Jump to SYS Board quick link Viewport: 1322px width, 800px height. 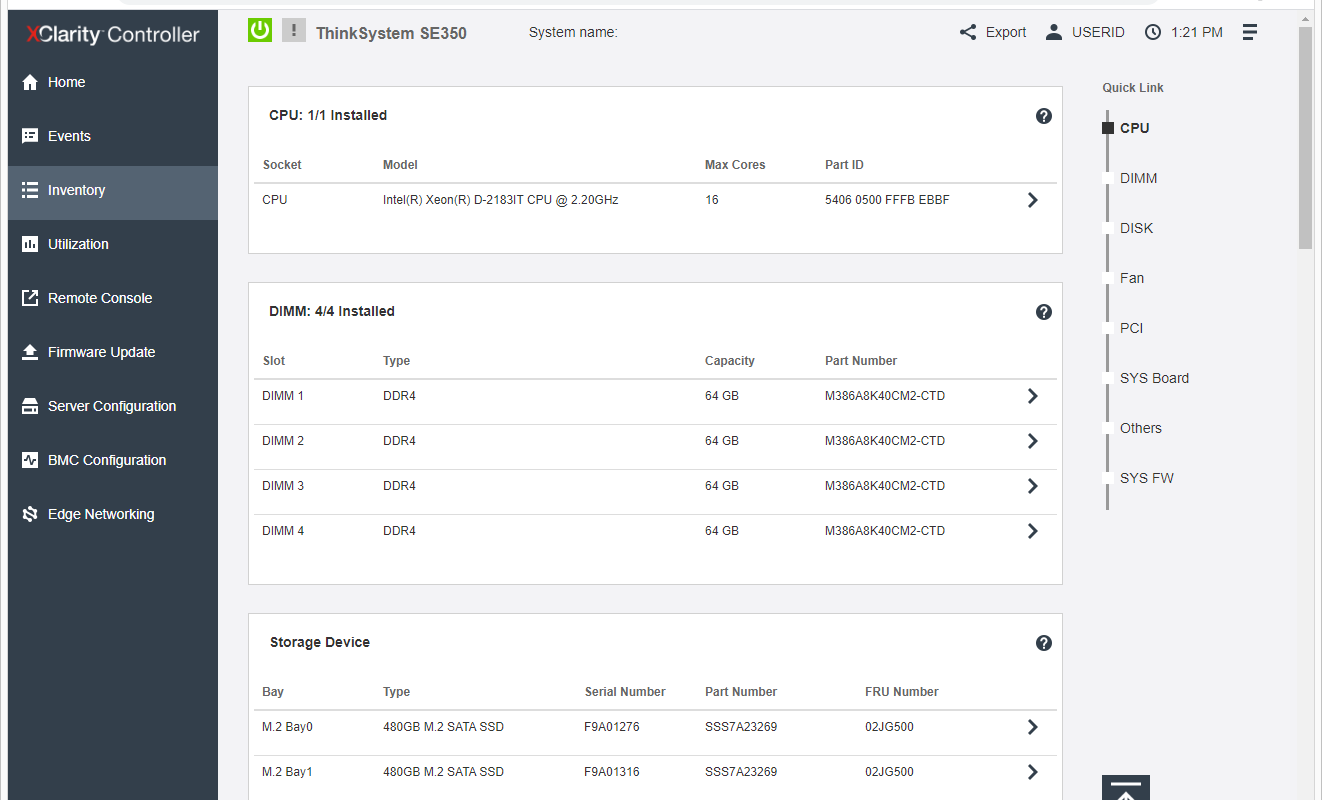click(x=1154, y=378)
